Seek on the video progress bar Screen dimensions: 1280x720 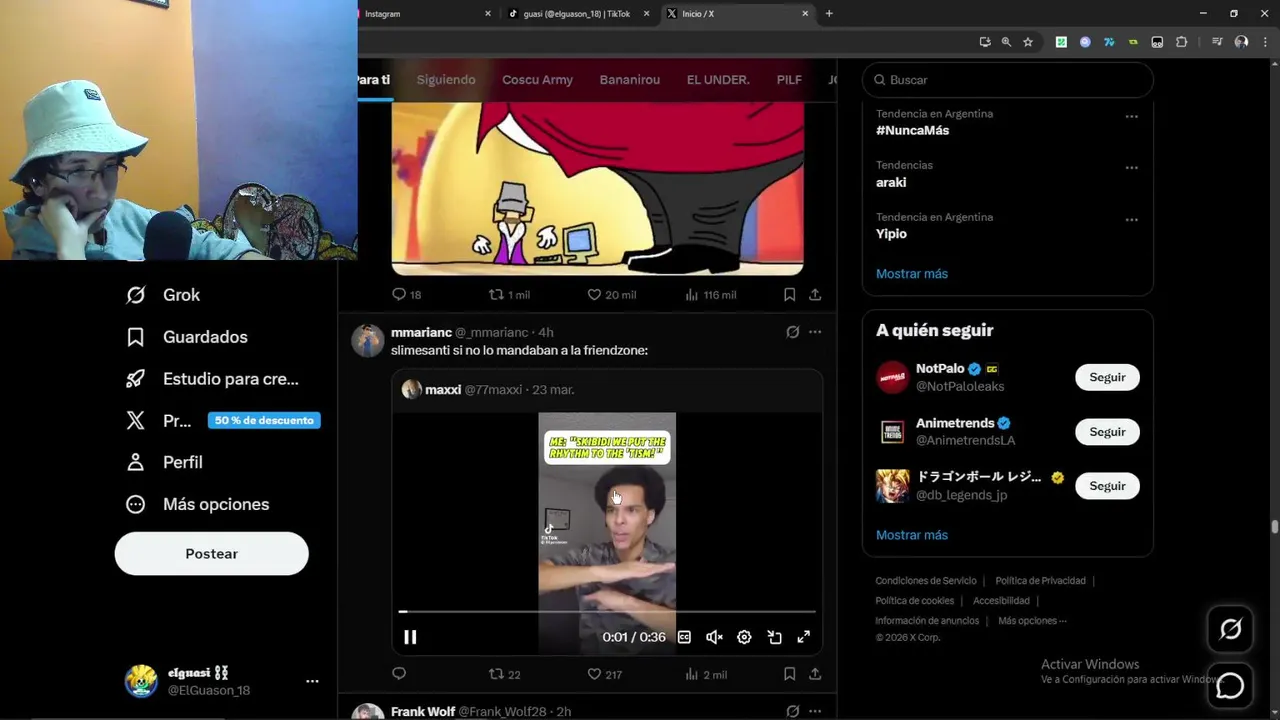(x=608, y=611)
